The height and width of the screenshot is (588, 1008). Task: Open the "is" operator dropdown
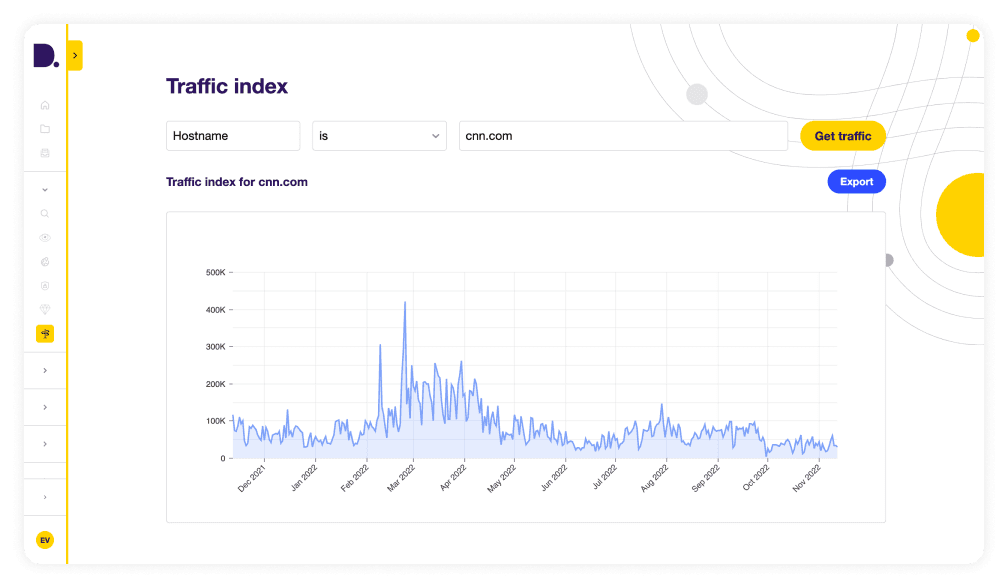click(x=379, y=136)
